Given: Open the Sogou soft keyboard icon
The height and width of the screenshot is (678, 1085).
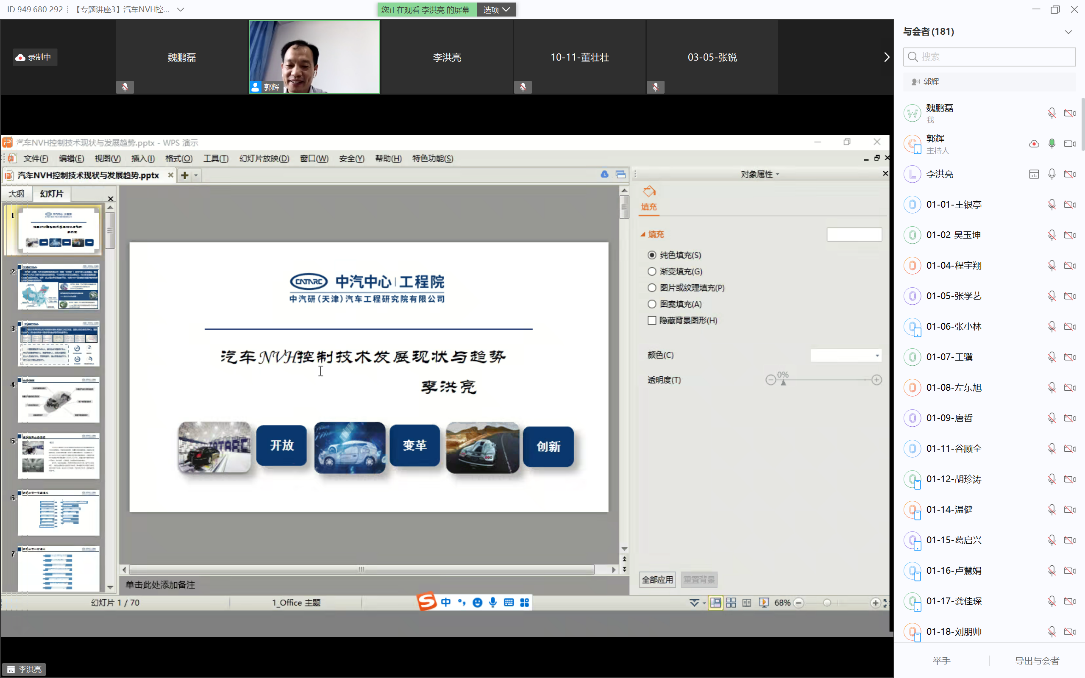Looking at the screenshot, I should [x=509, y=602].
